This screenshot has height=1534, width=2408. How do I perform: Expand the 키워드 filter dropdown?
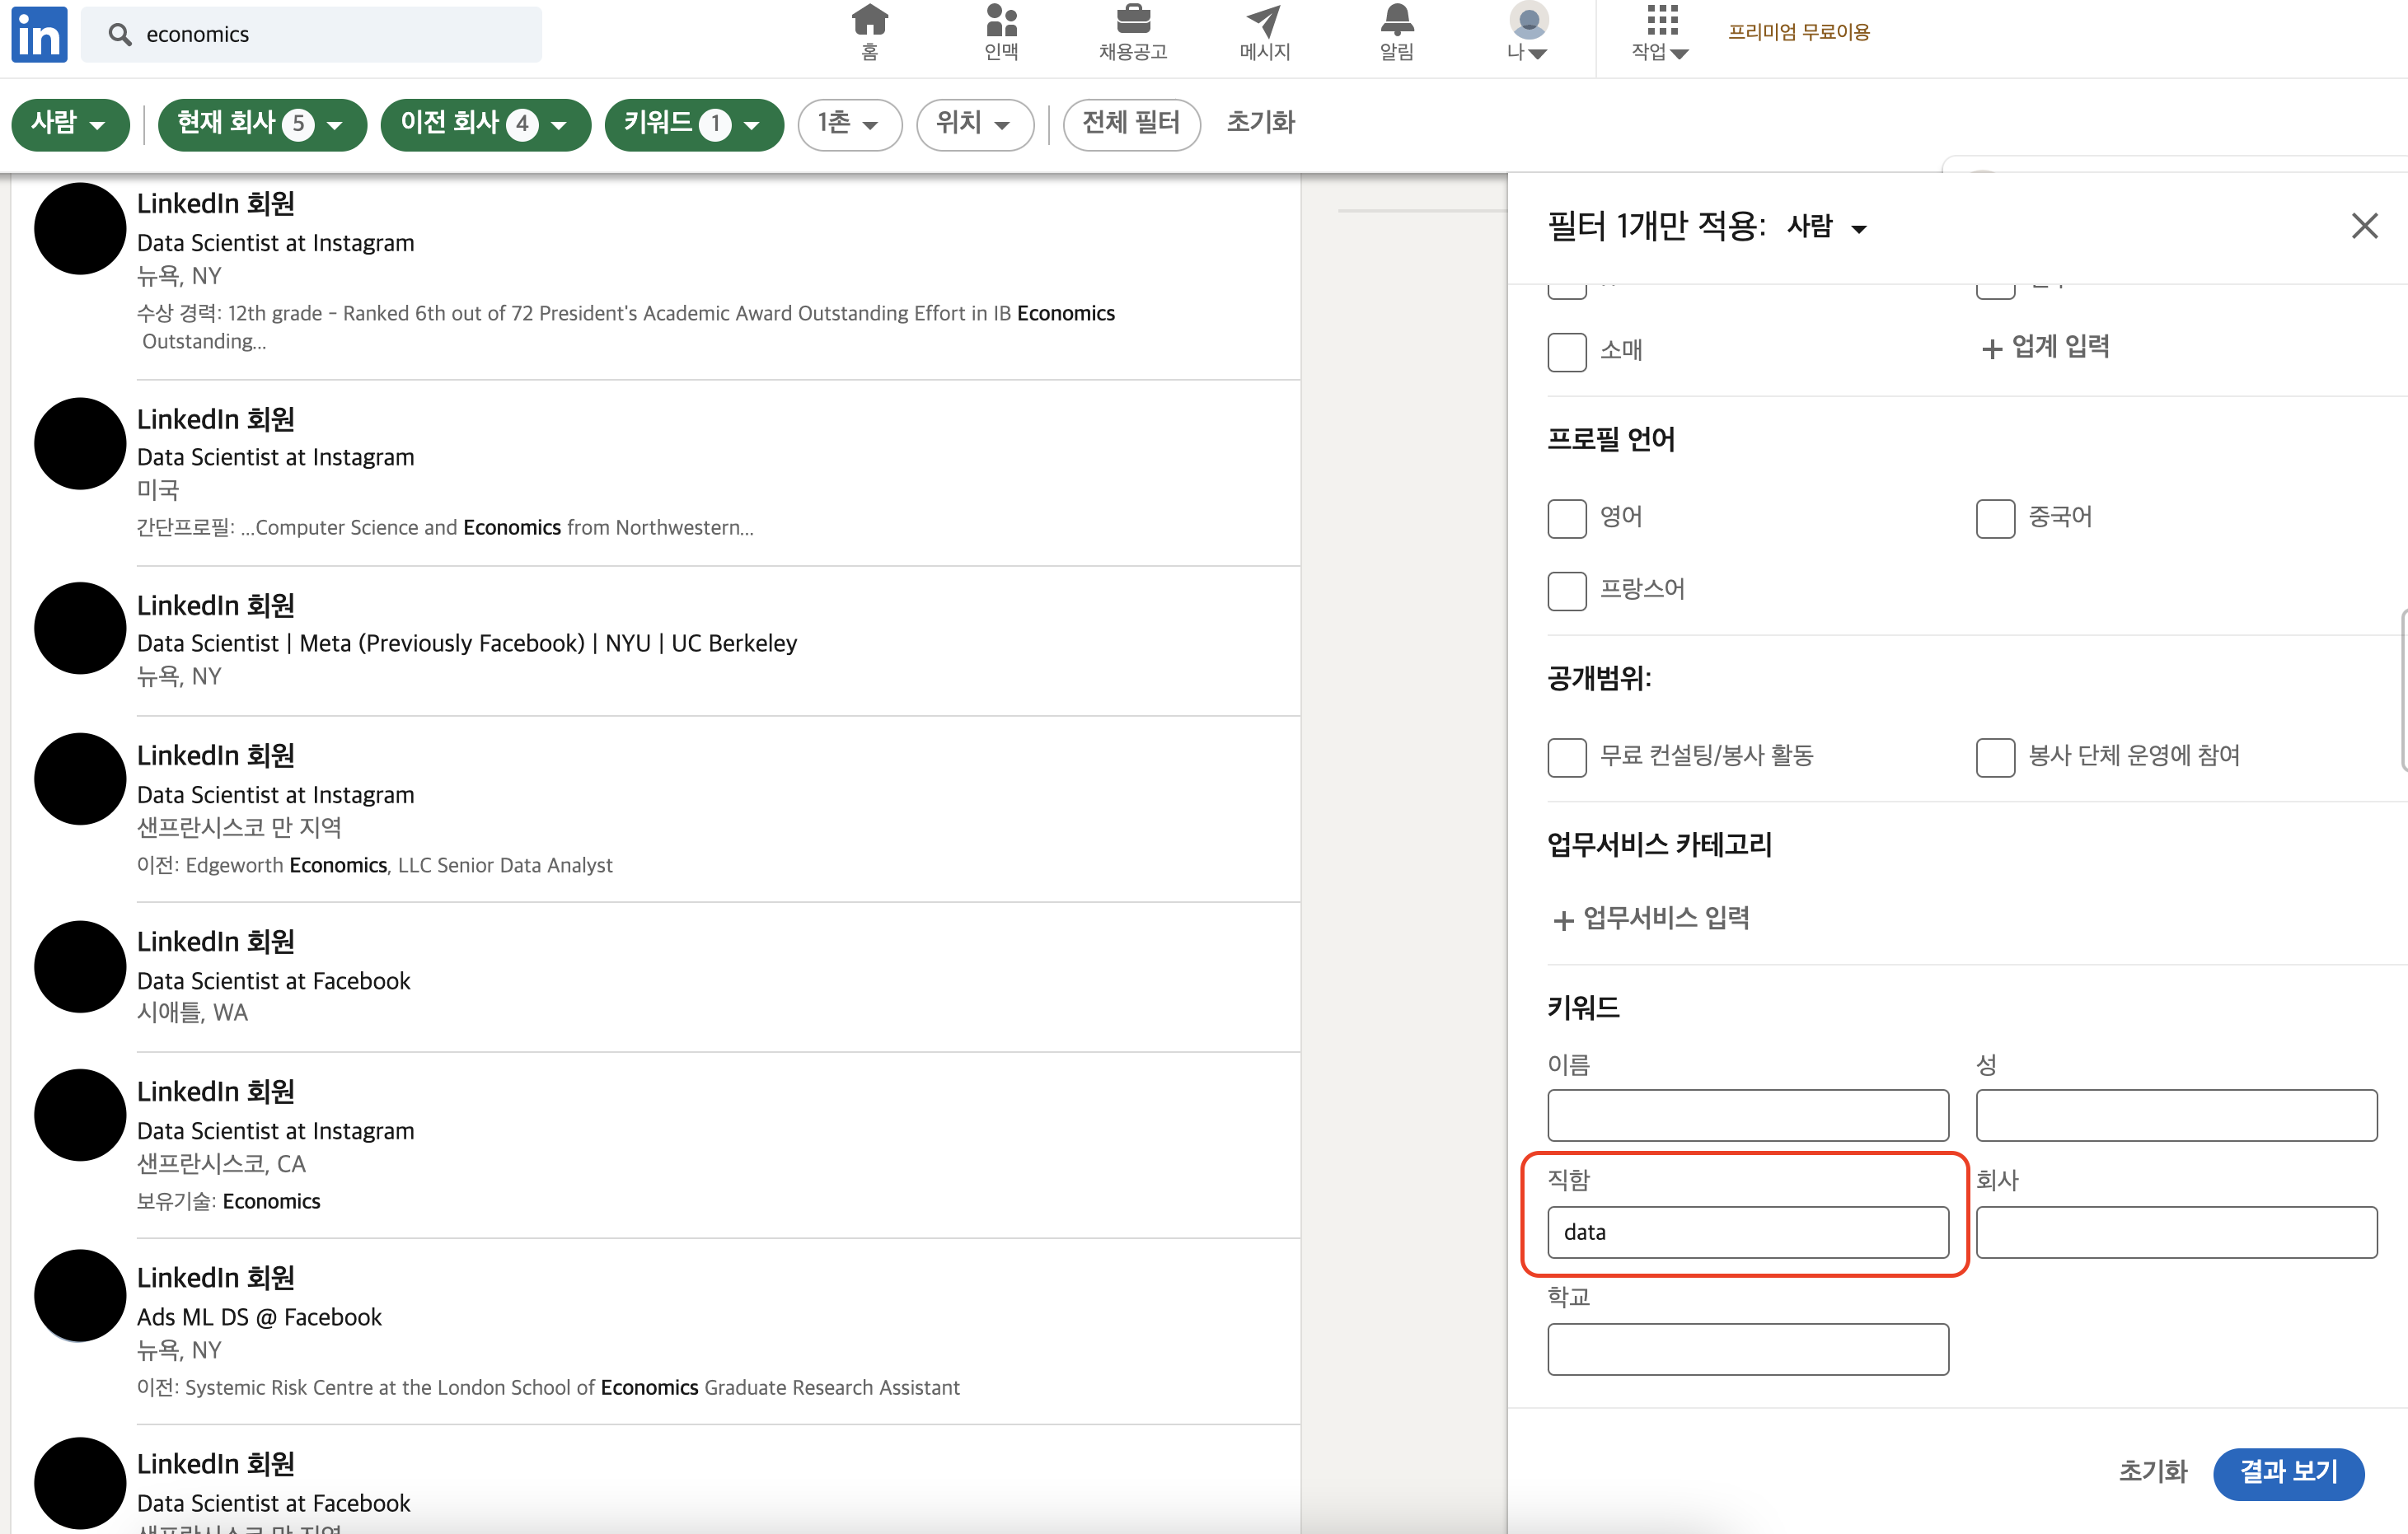[x=693, y=124]
